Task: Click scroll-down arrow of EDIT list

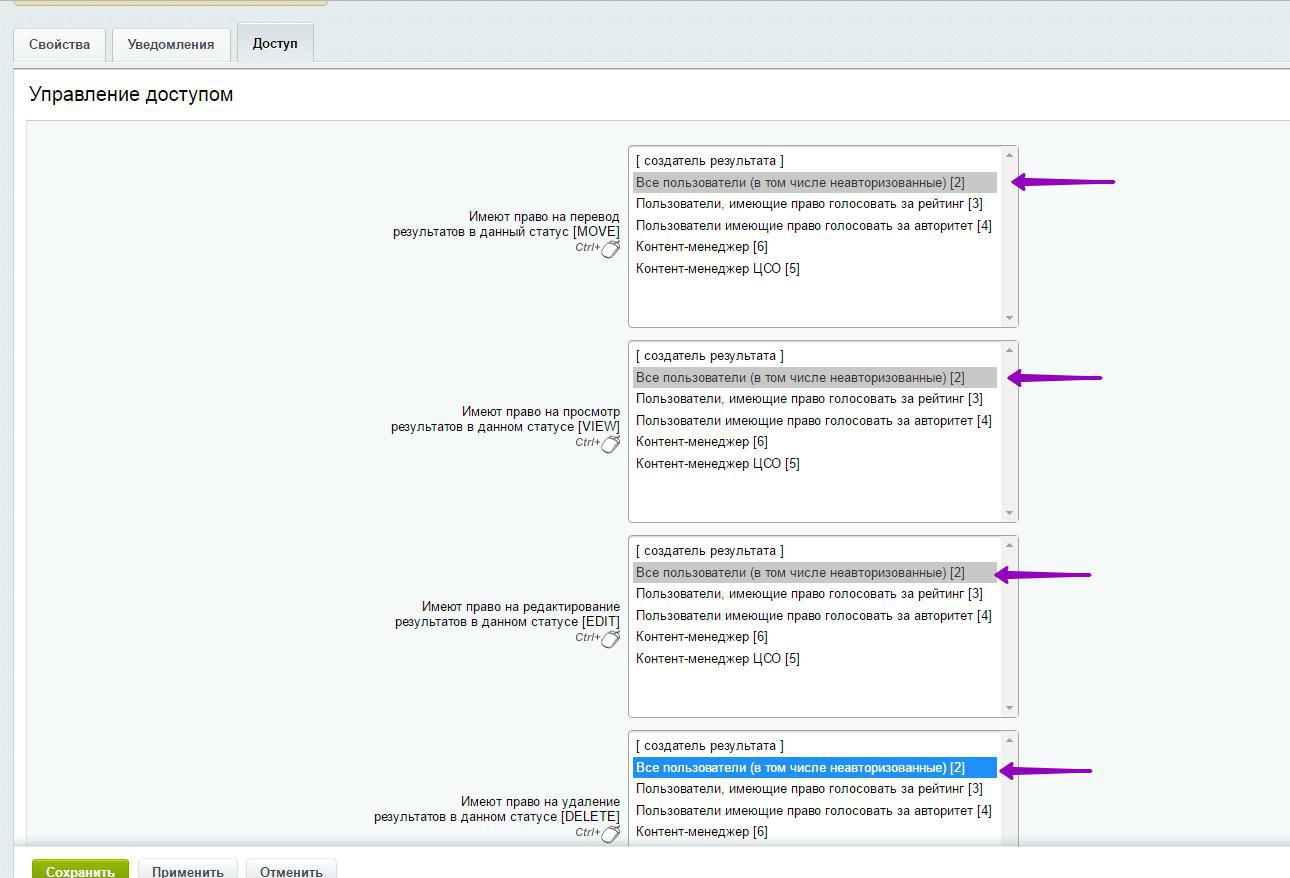Action: click(1009, 708)
